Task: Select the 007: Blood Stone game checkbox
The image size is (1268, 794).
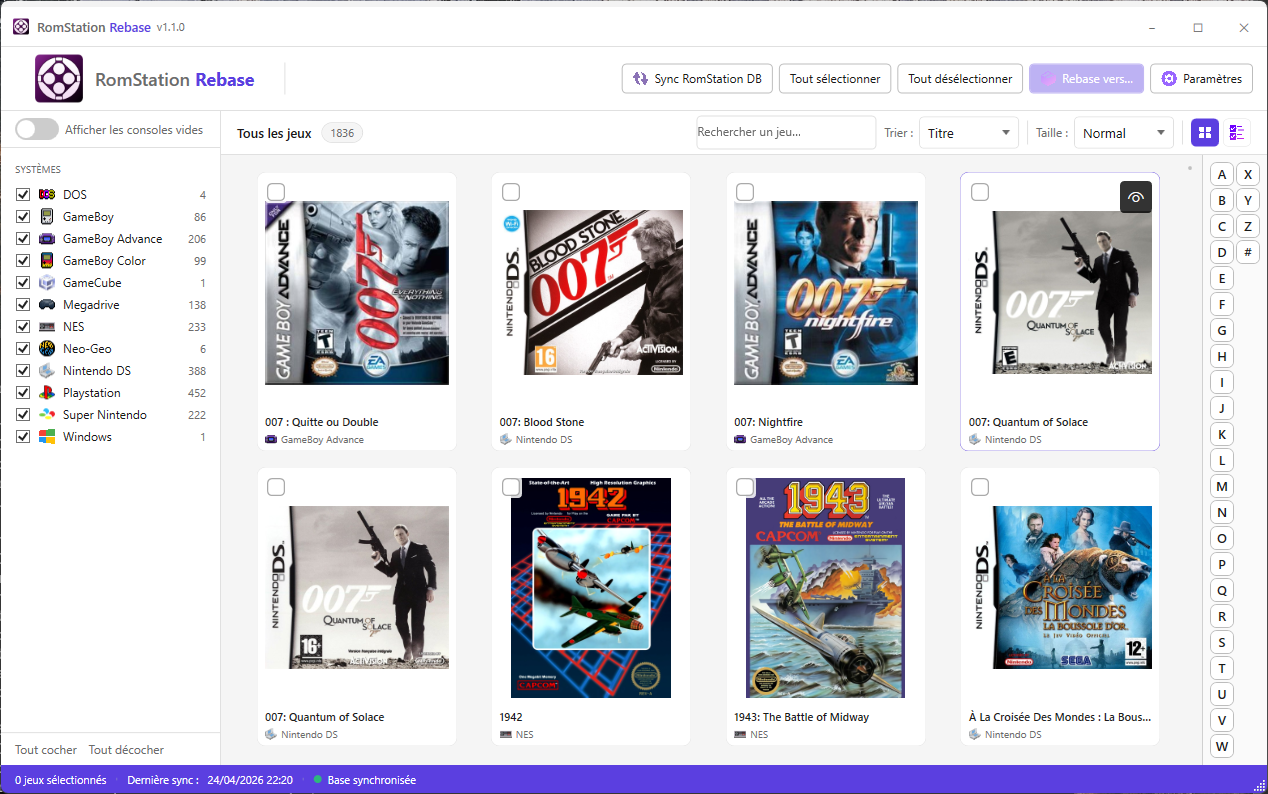Action: click(x=510, y=192)
